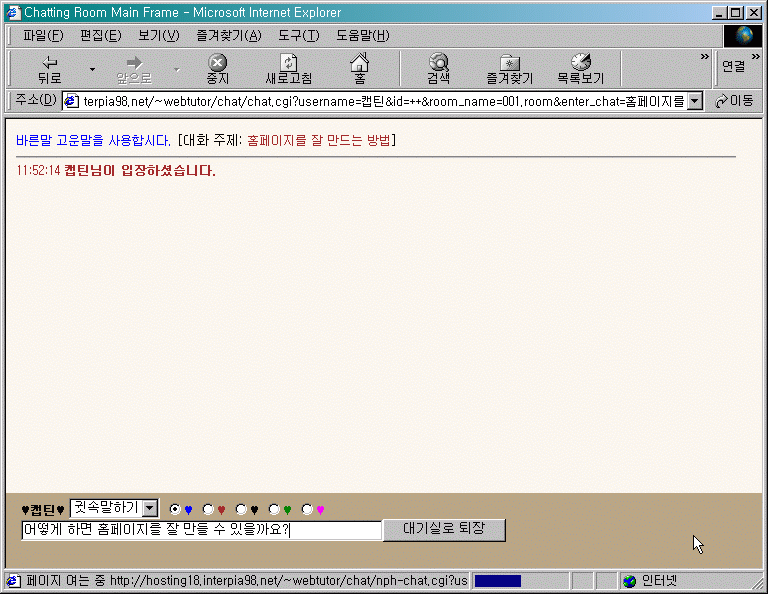Maximize the Internet Explorer window

click(736, 13)
